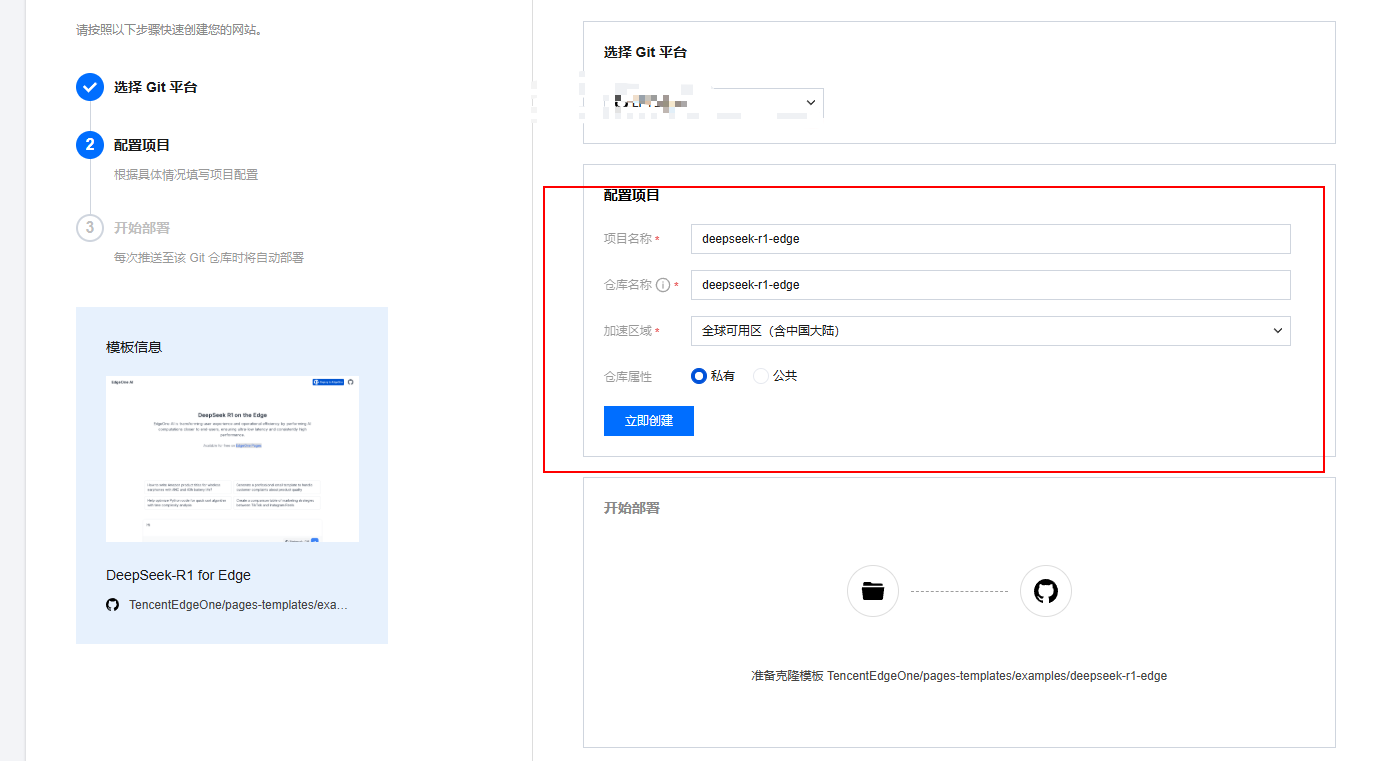Click the 每次推送至该 Git 仓库时将自动部署 description

click(209, 258)
